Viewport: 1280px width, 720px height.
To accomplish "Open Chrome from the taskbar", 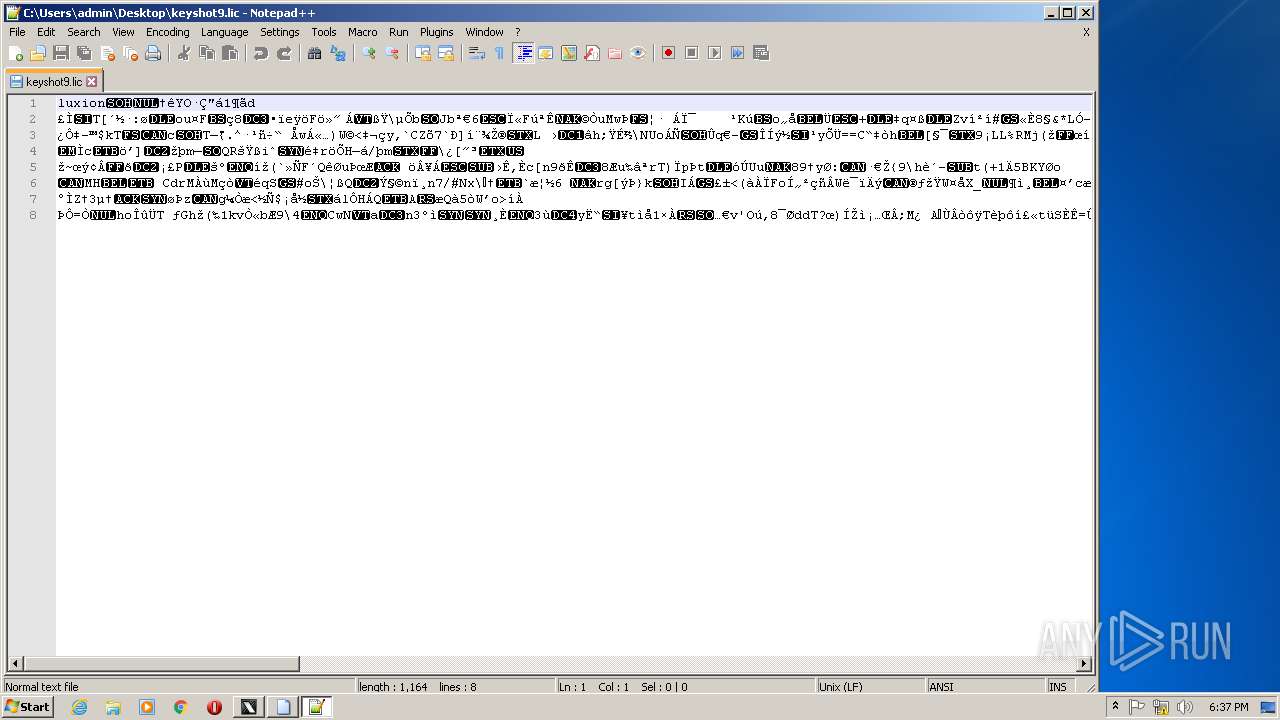I will (180, 707).
